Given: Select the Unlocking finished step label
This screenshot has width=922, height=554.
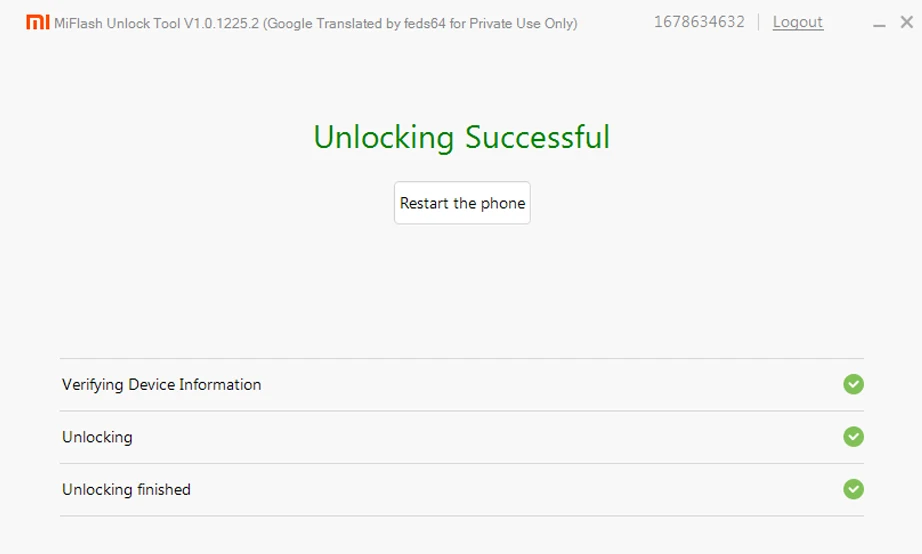Looking at the screenshot, I should 126,489.
